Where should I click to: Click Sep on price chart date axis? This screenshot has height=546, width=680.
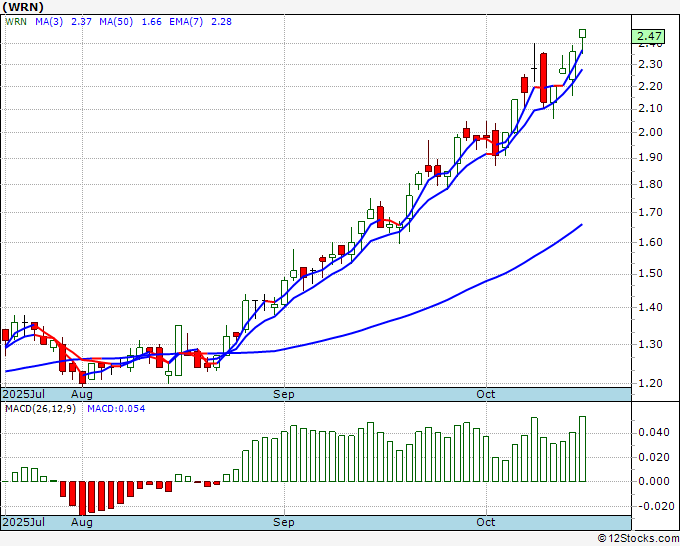tap(284, 395)
